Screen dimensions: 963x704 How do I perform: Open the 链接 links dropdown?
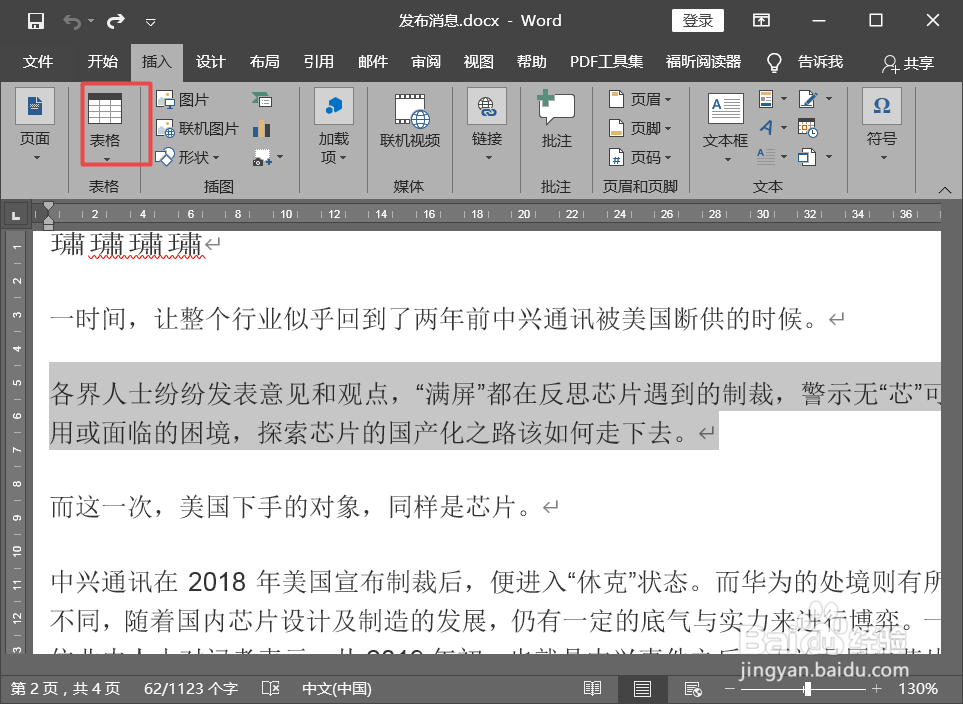coord(486,126)
